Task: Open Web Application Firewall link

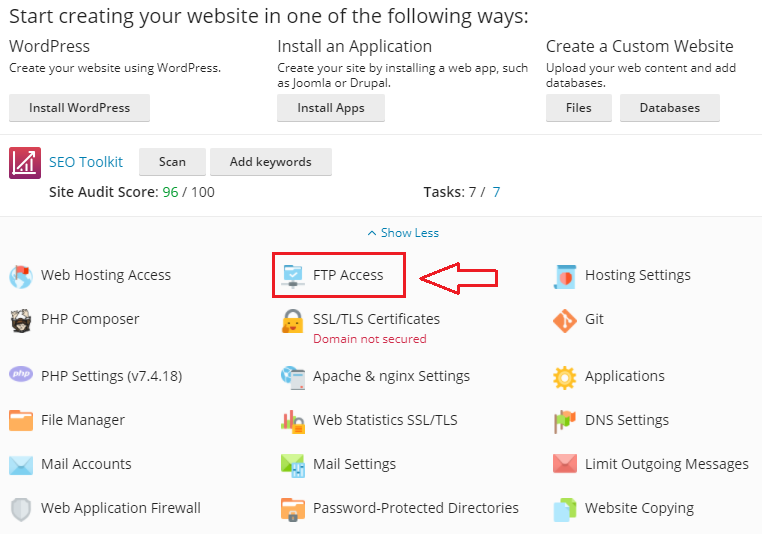Action: 121,508
